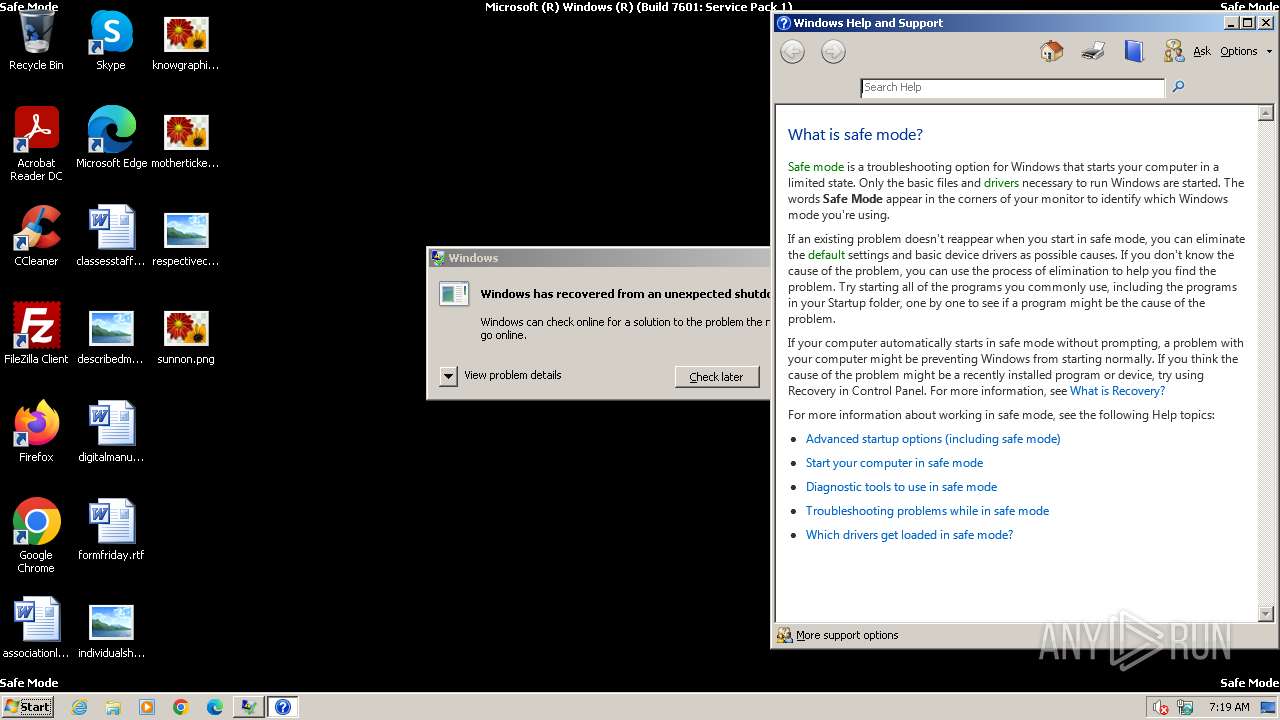This screenshot has width=1280, height=720.
Task: Click the Windows dialog title bar
Action: [x=600, y=258]
